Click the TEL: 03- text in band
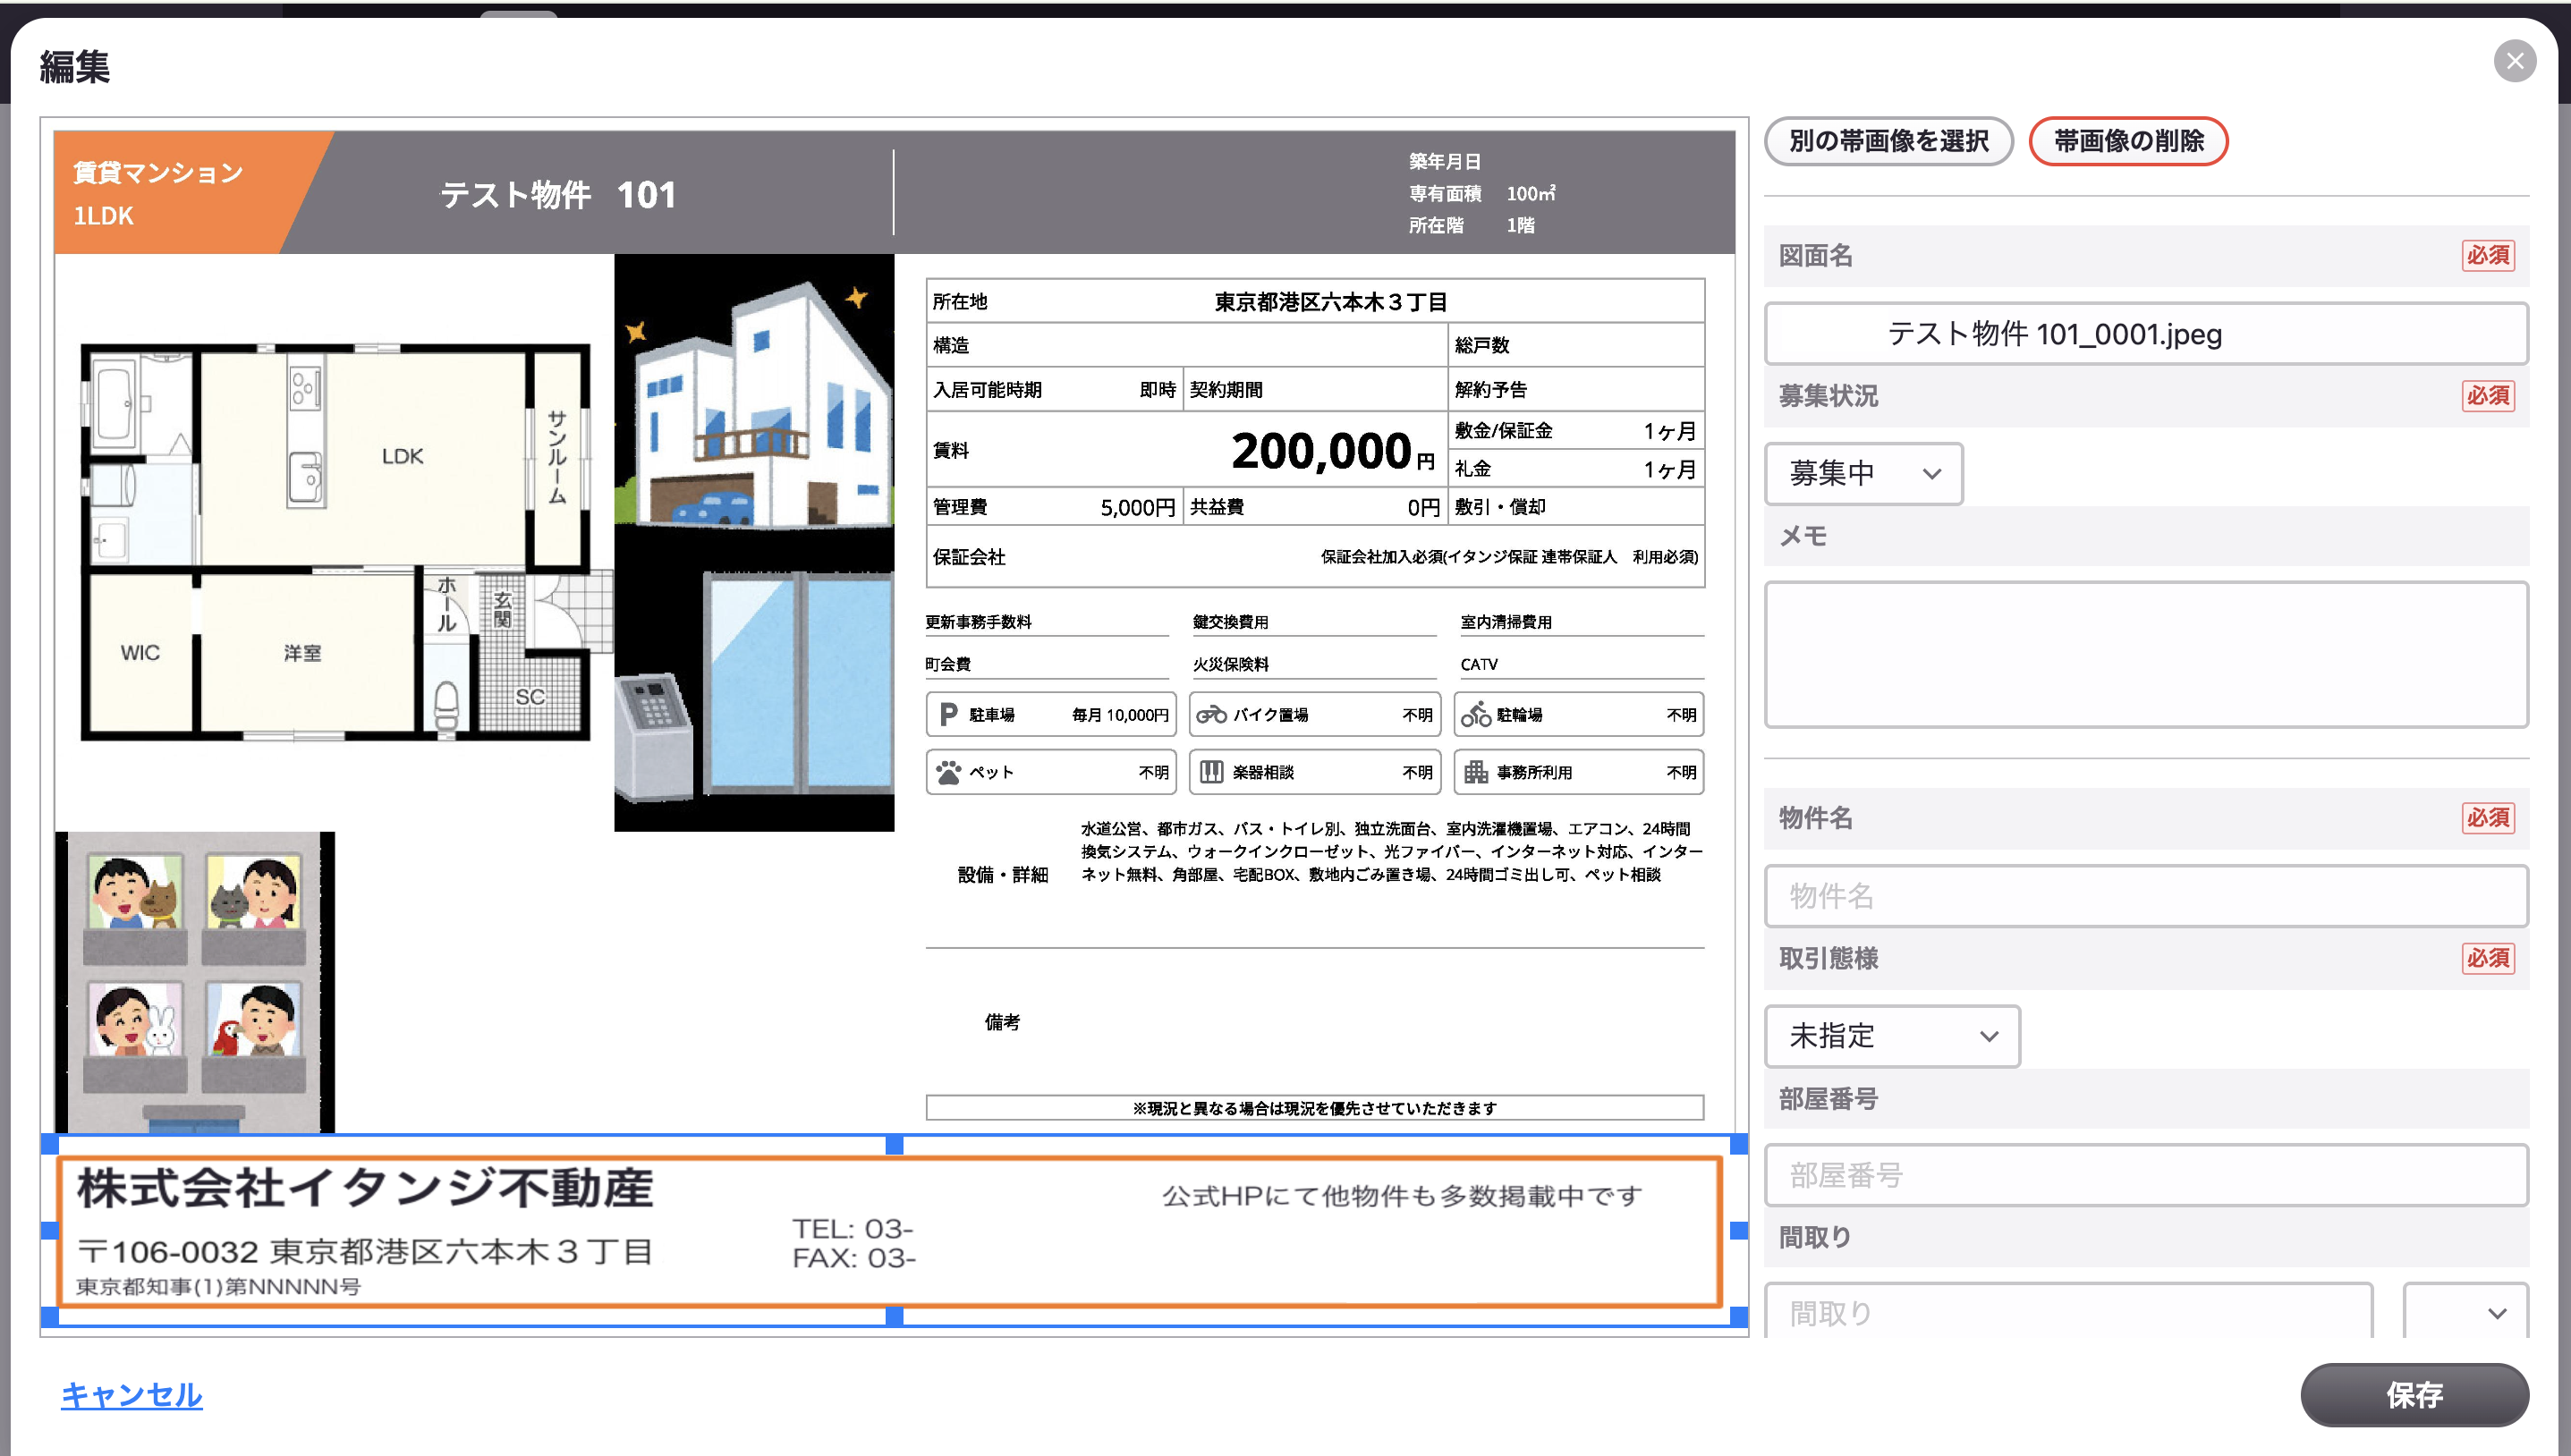 pyautogui.click(x=852, y=1228)
